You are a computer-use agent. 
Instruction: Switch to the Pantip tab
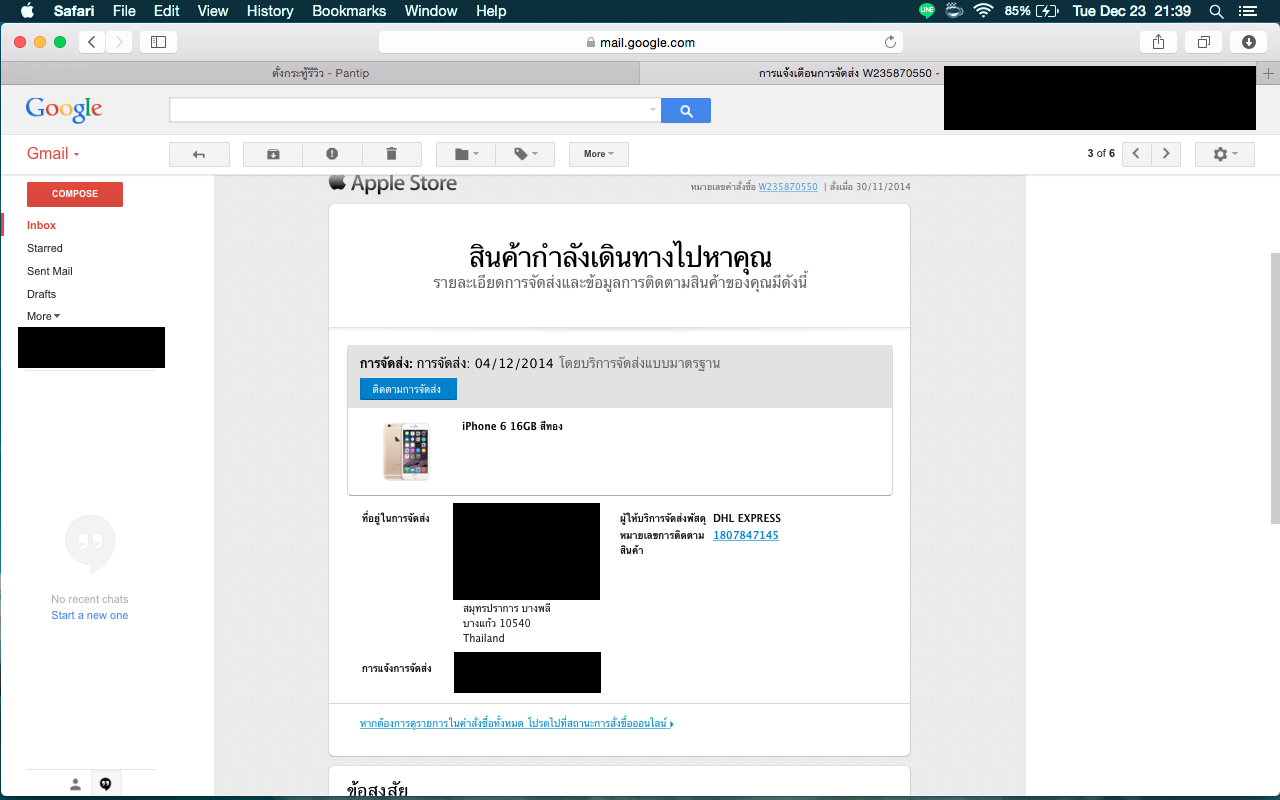click(320, 73)
